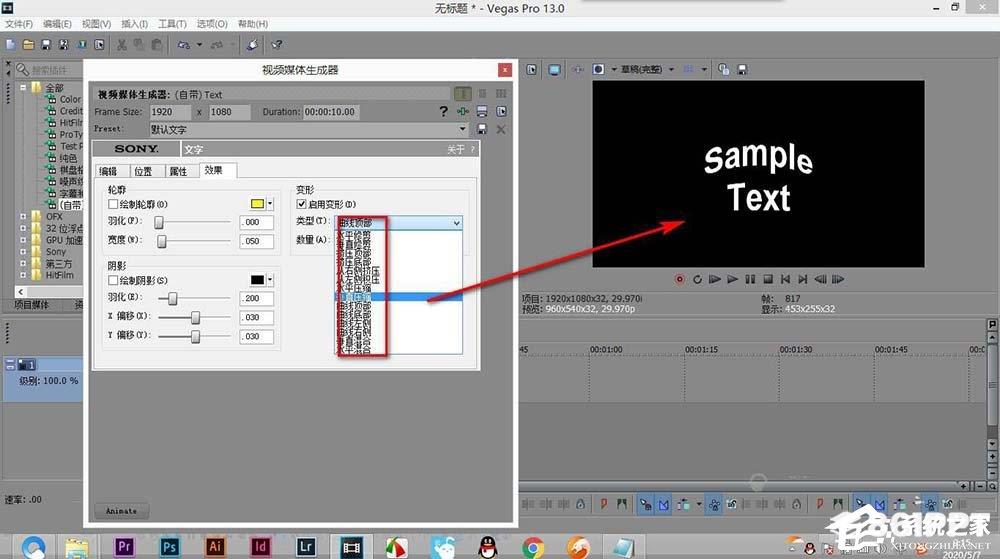The width and height of the screenshot is (1000, 559).
Task: Select the 项目媒体 panel tab
Action: tap(32, 305)
